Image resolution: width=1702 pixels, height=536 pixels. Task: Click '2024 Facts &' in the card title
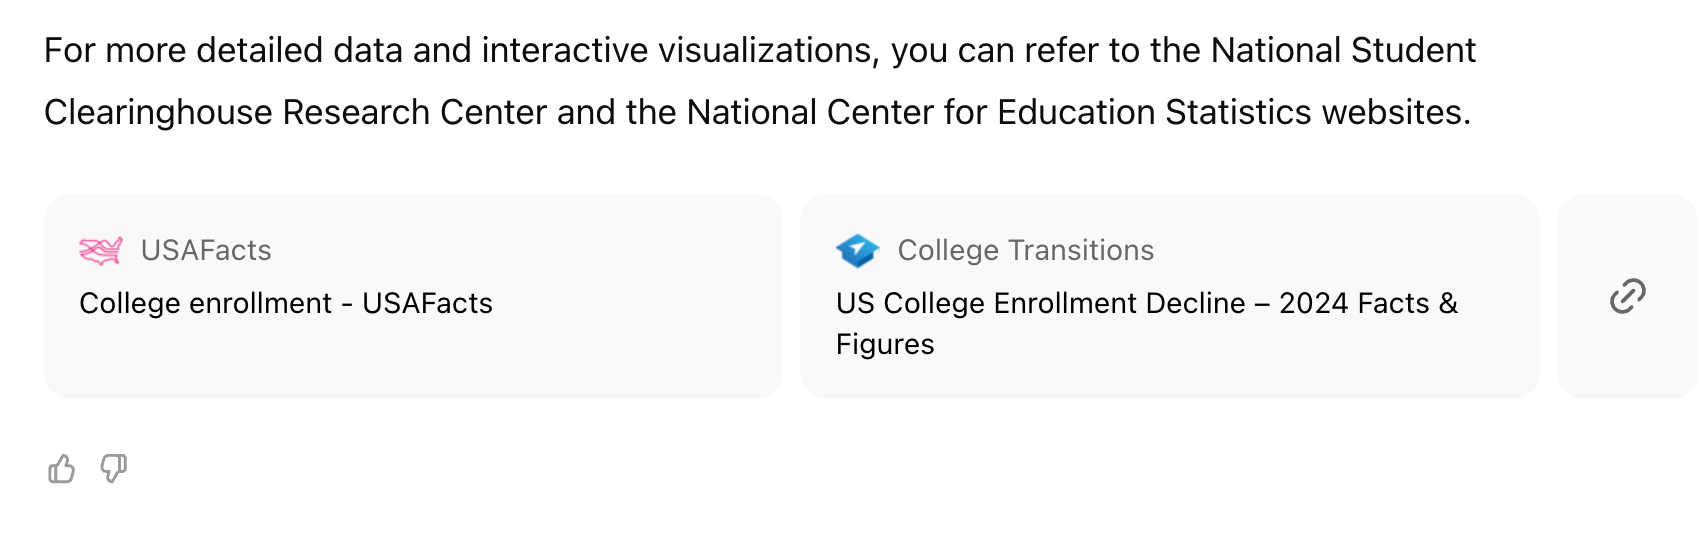(1369, 303)
